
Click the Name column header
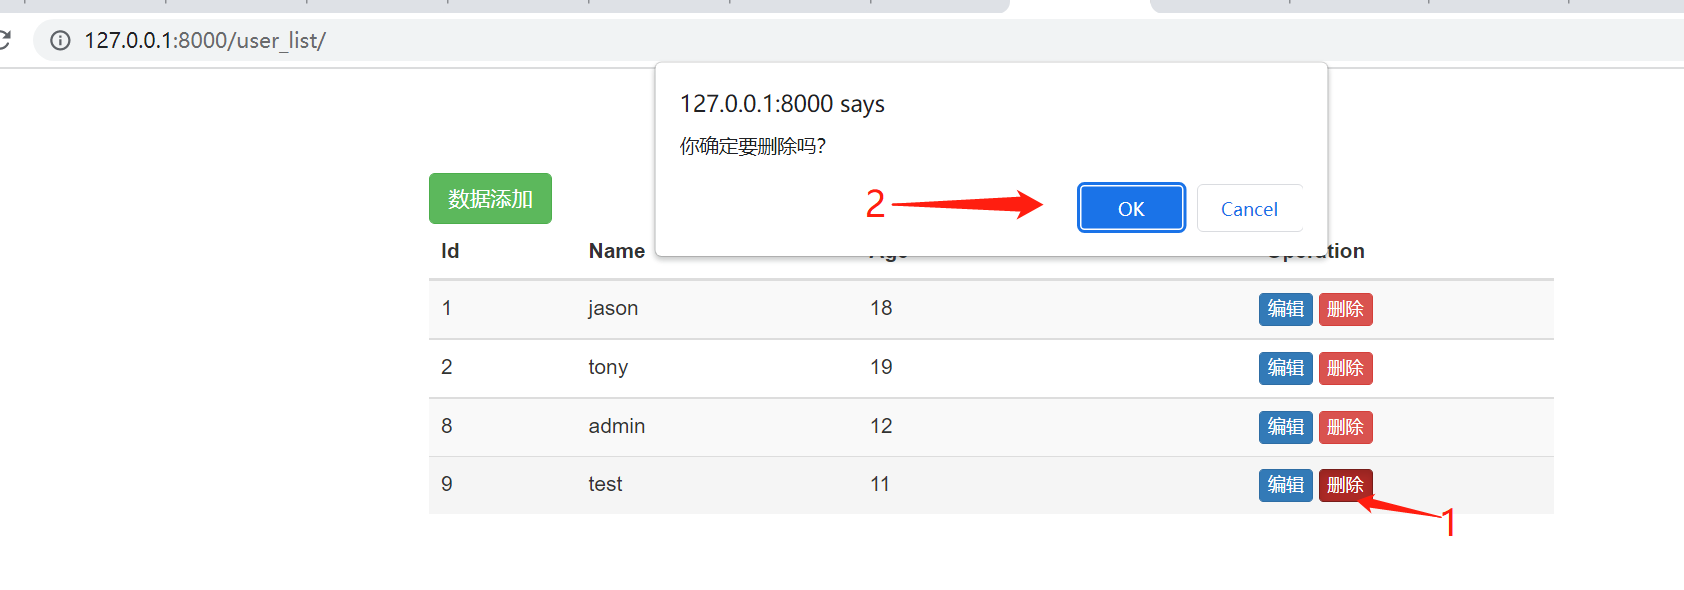[616, 251]
